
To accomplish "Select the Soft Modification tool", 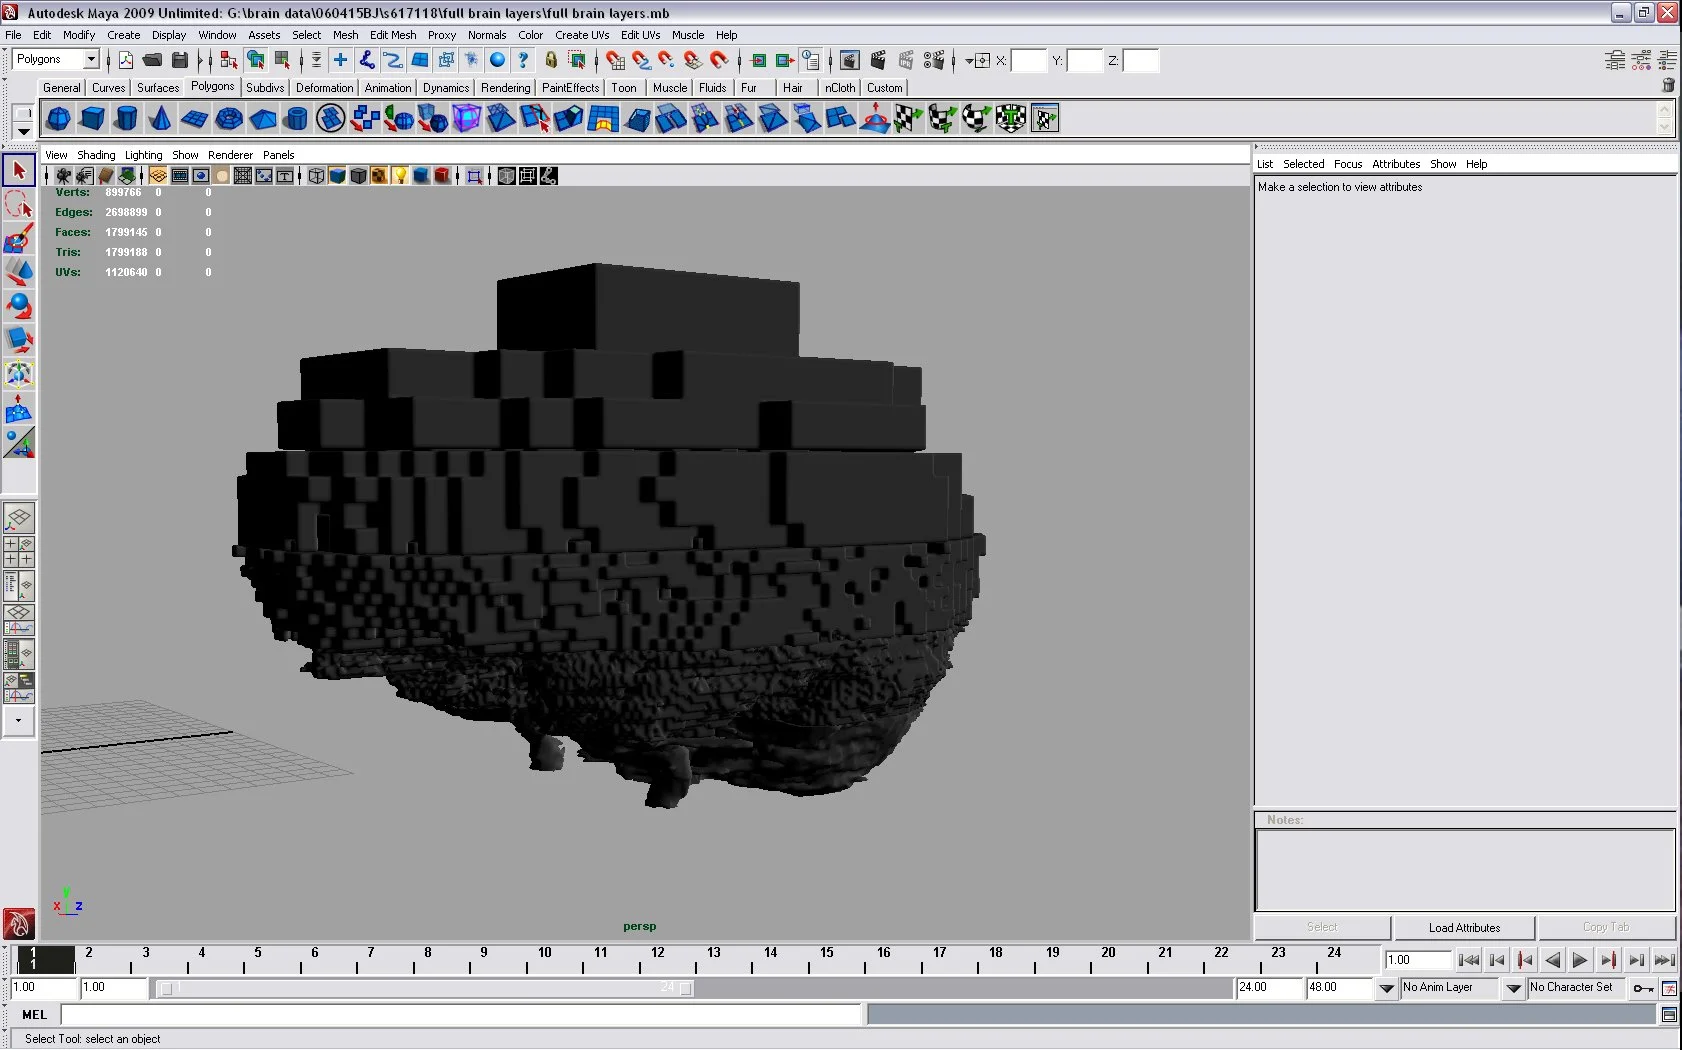I will pos(19,409).
